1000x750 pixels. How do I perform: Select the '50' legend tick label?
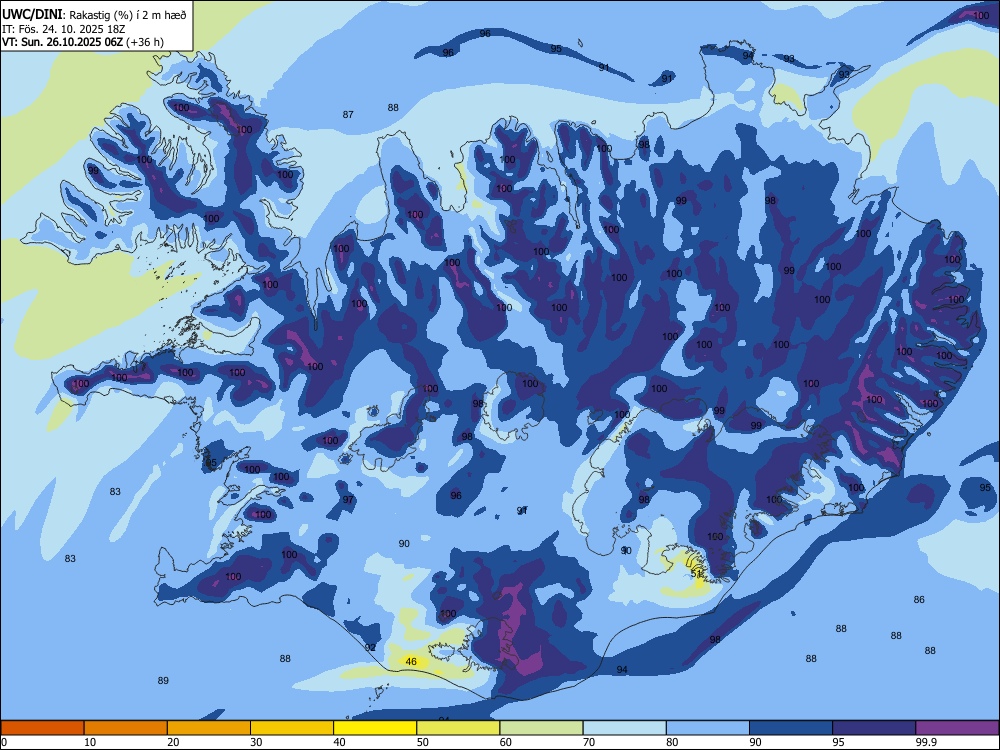pyautogui.click(x=423, y=742)
